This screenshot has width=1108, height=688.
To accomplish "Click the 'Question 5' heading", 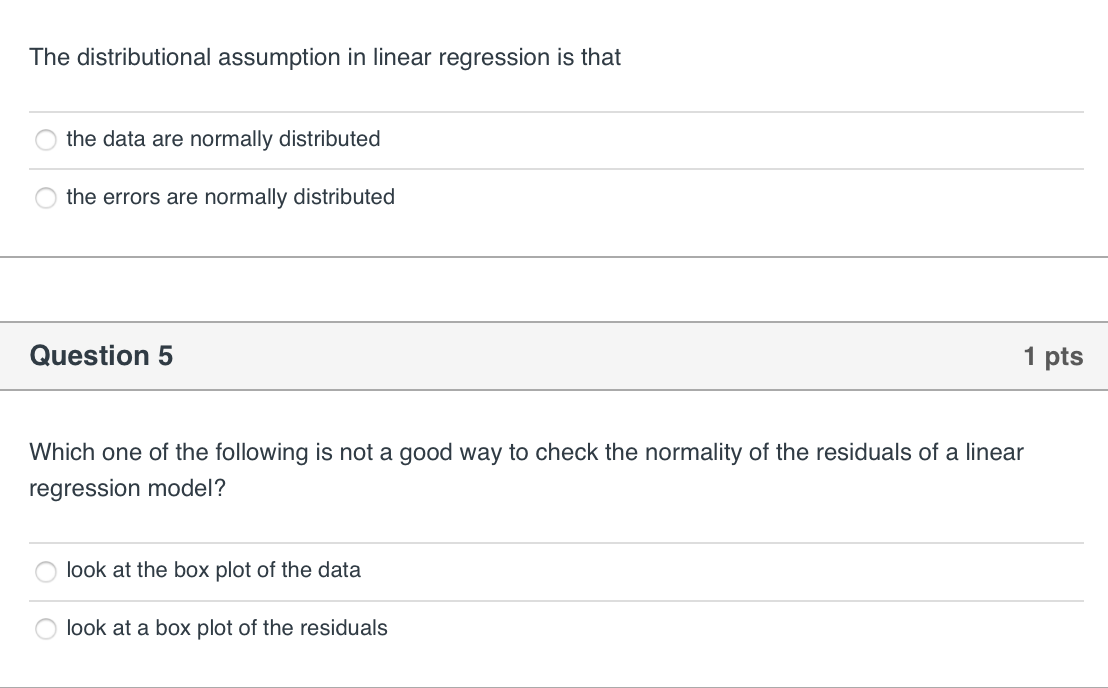I will [x=101, y=356].
